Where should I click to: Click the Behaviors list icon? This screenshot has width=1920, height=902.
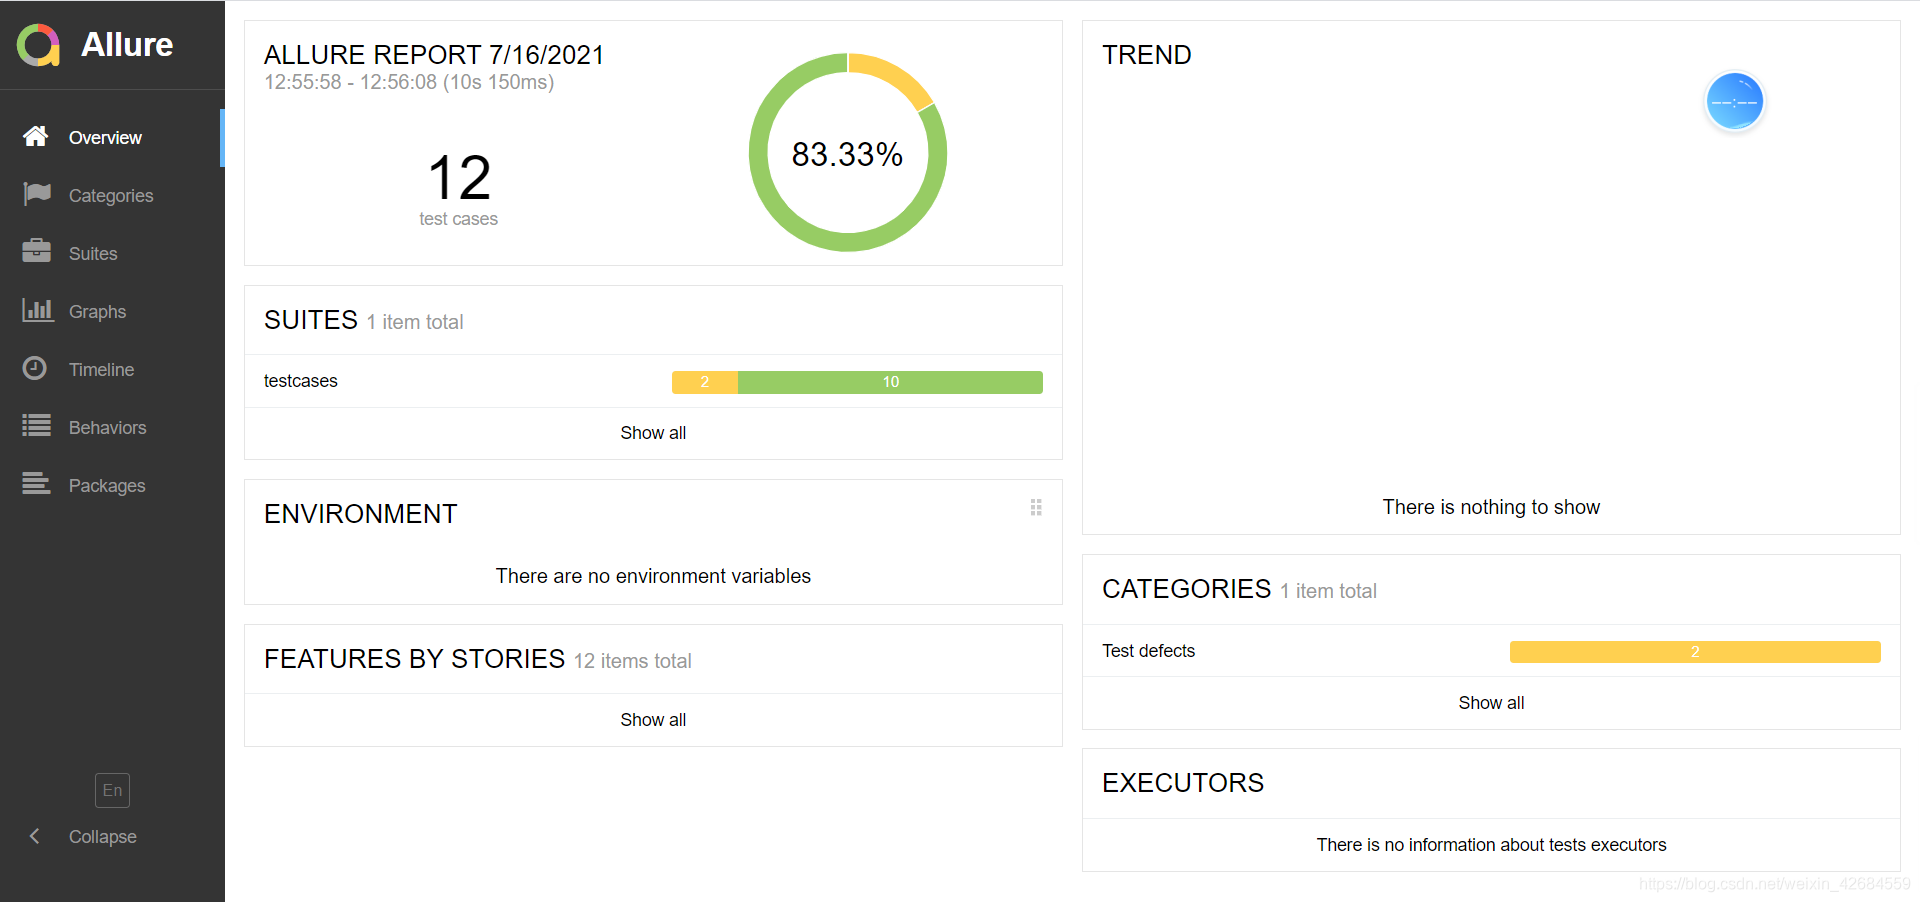point(37,426)
